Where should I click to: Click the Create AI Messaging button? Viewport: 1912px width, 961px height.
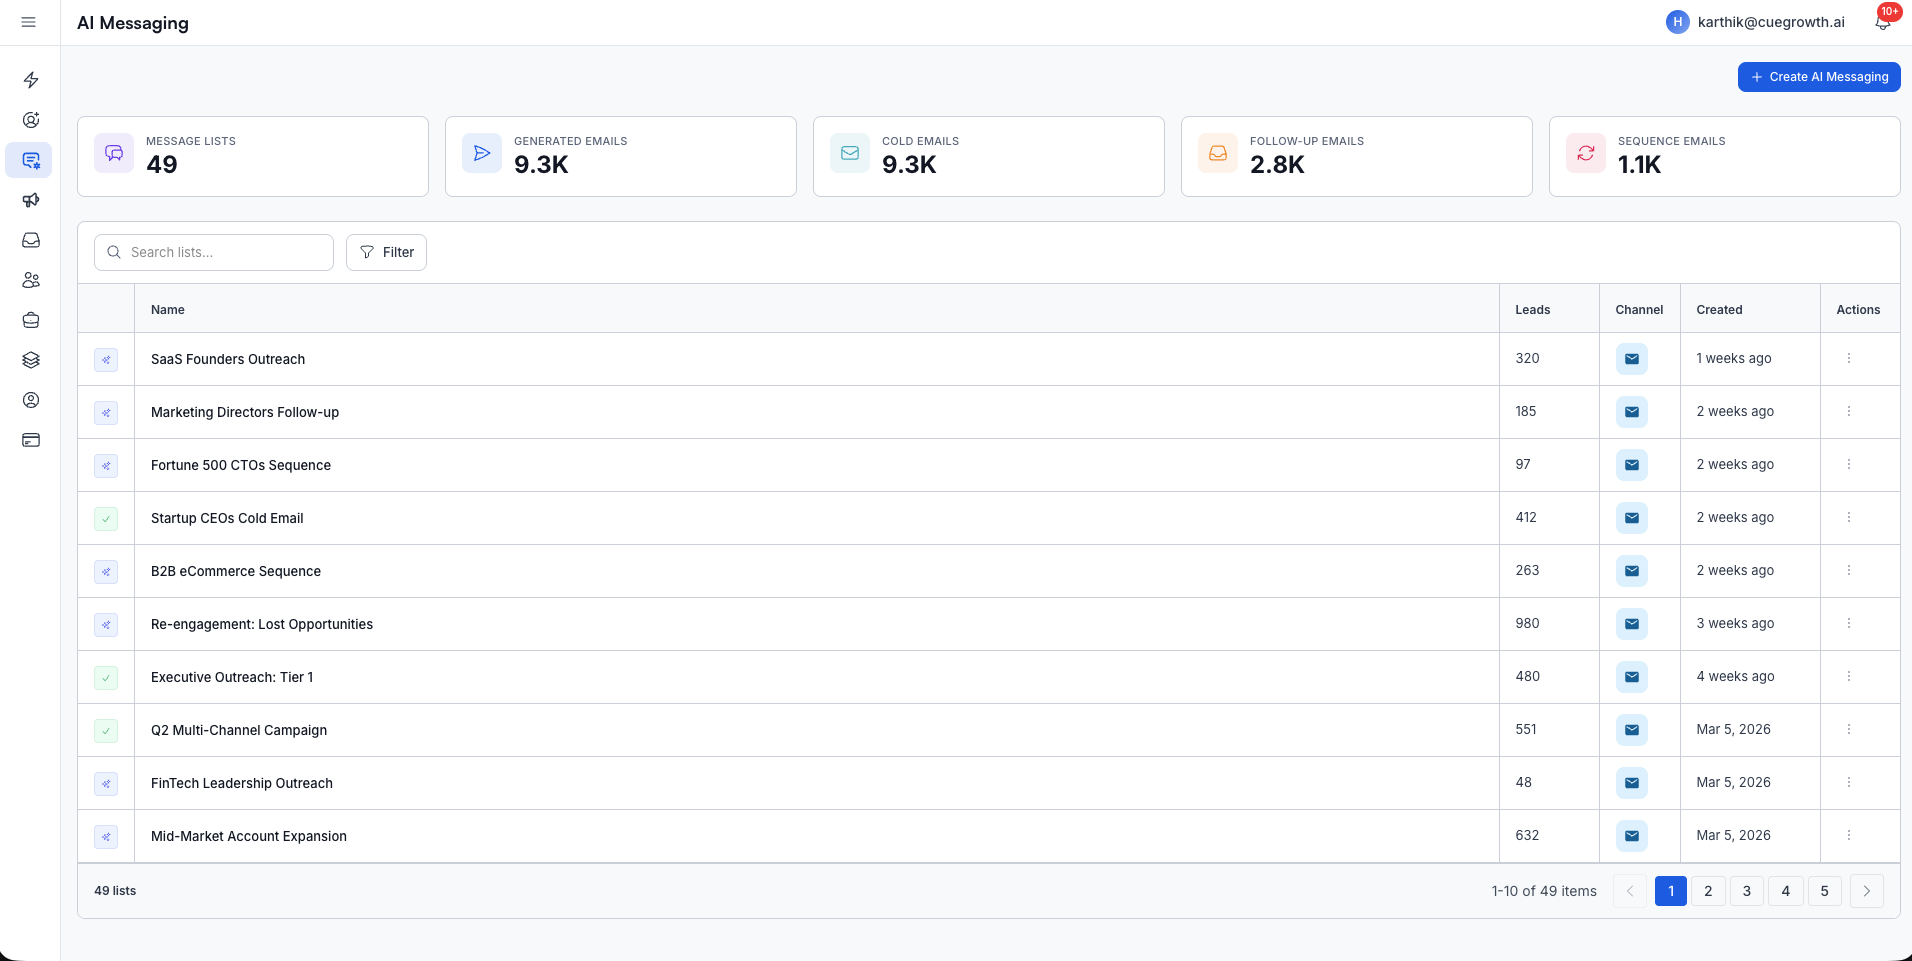click(1818, 77)
